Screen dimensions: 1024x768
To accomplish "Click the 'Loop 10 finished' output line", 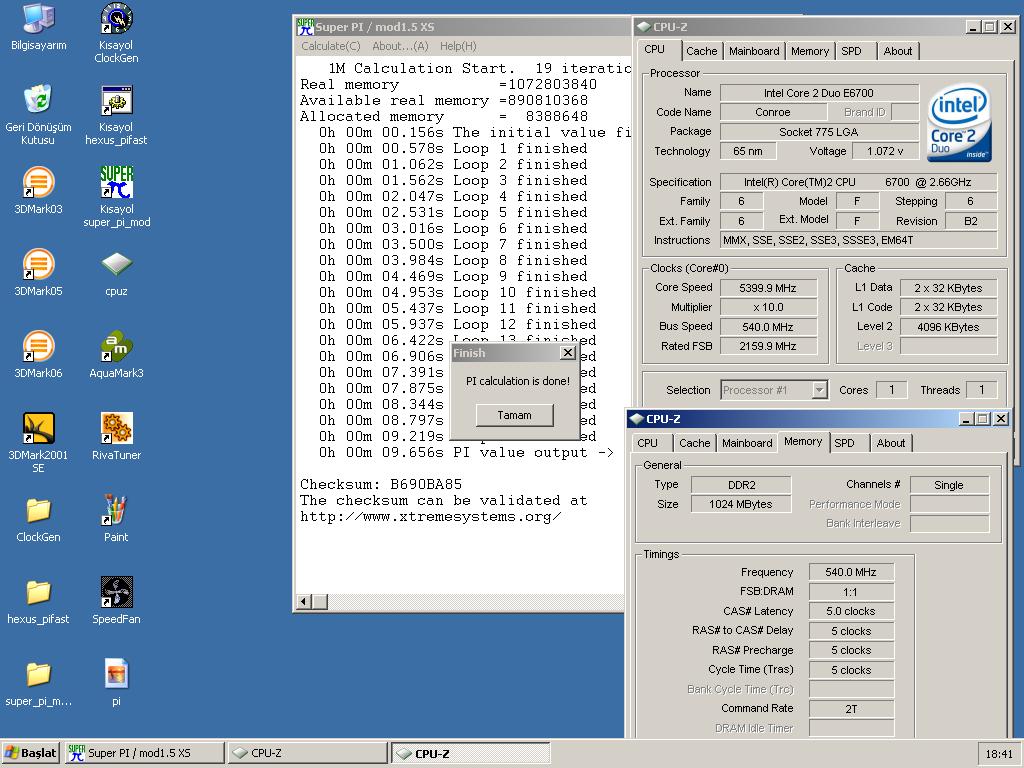I will click(x=457, y=292).
